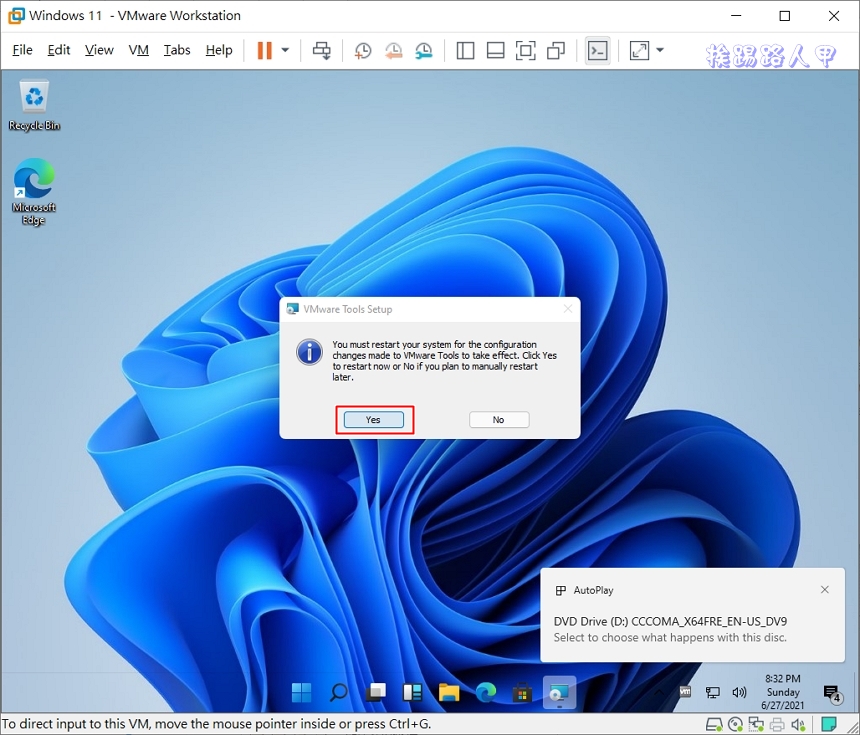Open the Snapshot Manager
This screenshot has width=860, height=735.
point(423,49)
